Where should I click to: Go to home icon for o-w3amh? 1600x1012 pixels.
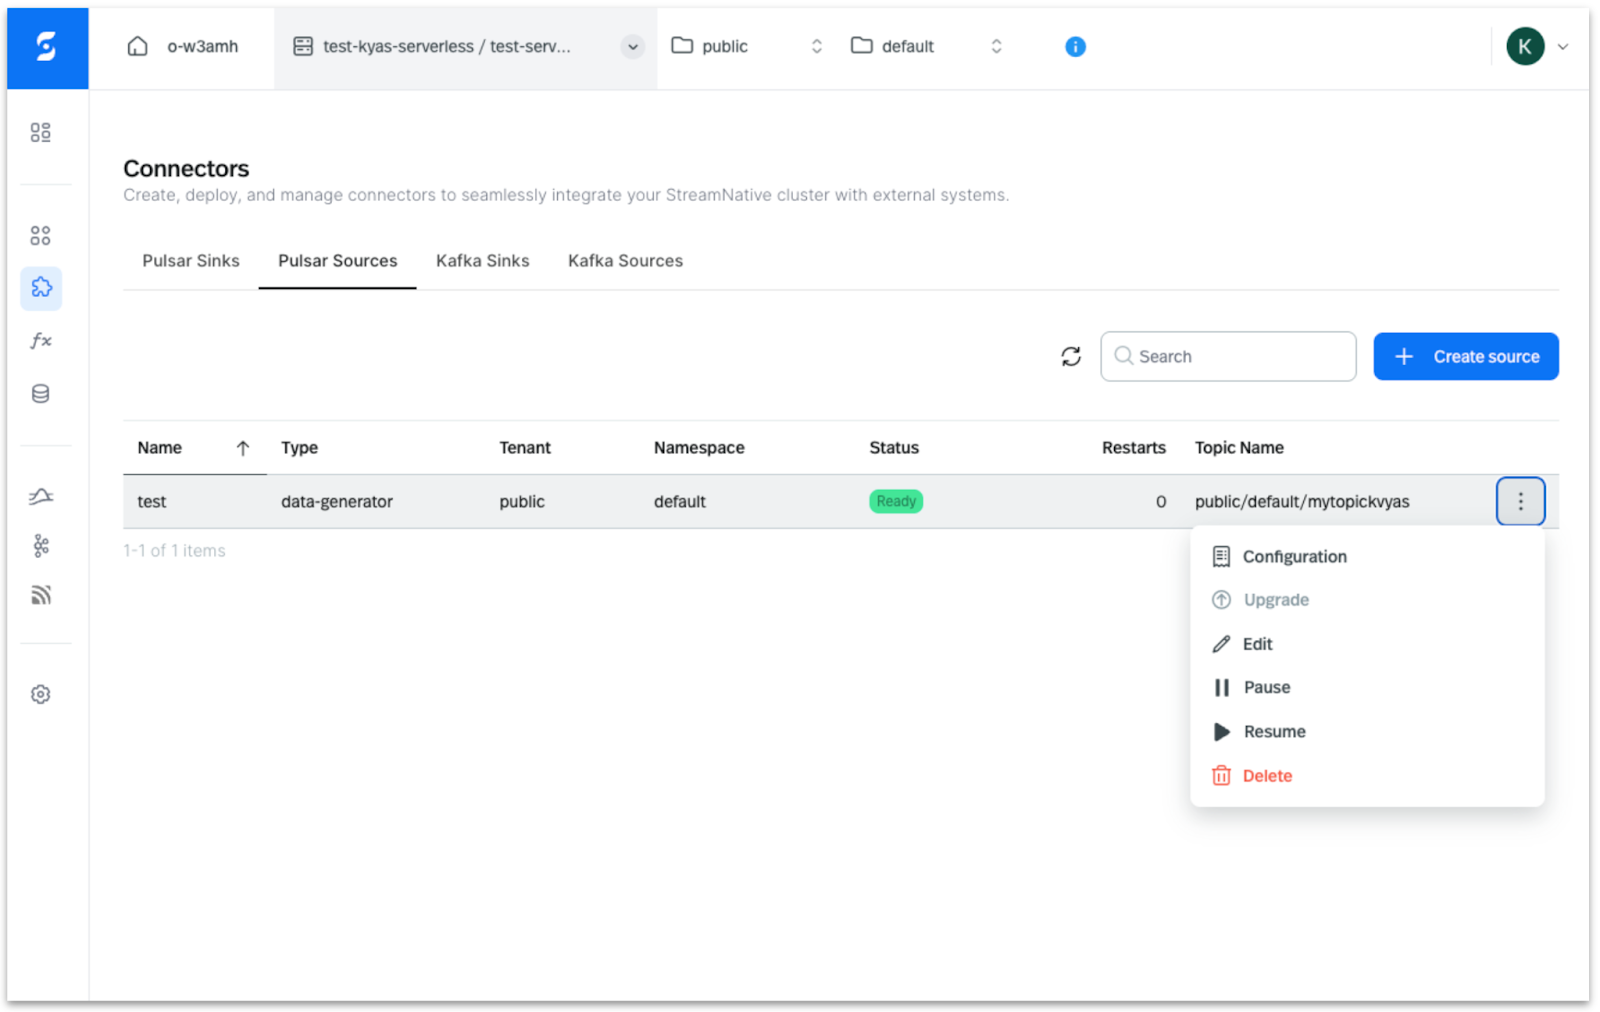click(138, 47)
